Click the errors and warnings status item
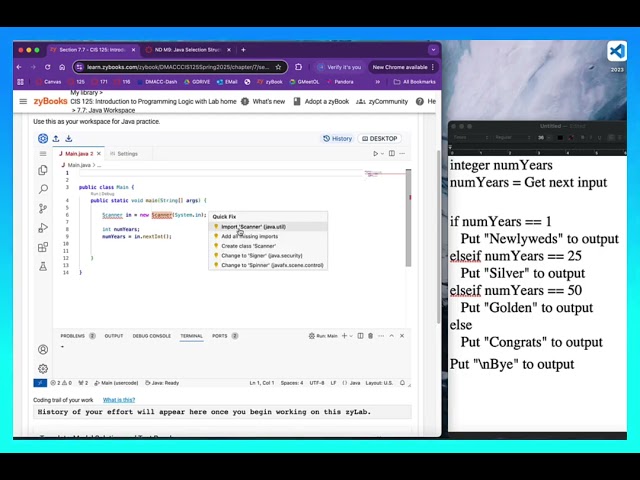The image size is (640, 480). [x=61, y=383]
